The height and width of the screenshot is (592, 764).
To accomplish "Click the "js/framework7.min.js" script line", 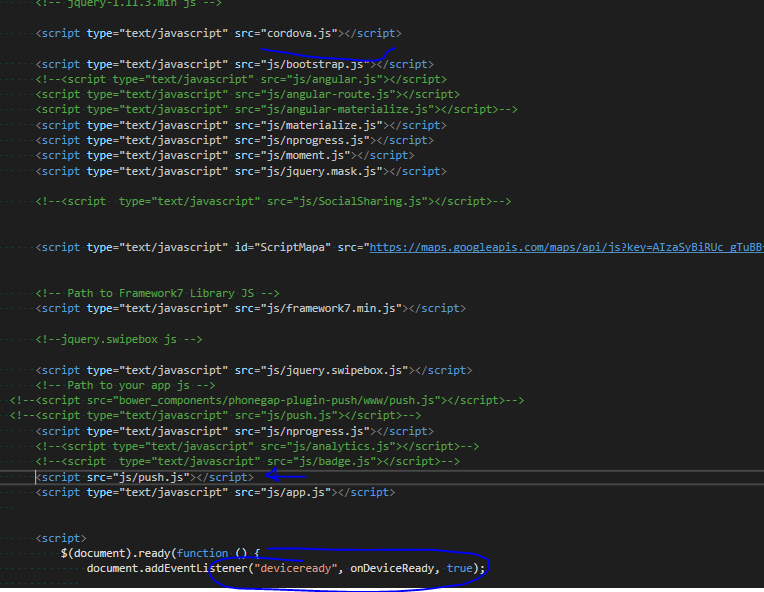I will pos(251,308).
